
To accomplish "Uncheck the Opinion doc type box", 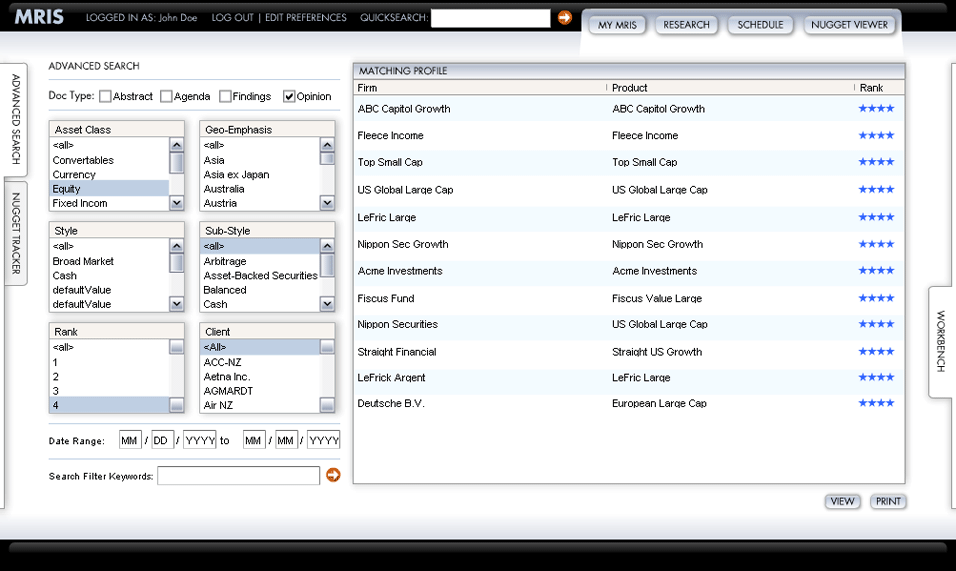I will click(x=289, y=96).
